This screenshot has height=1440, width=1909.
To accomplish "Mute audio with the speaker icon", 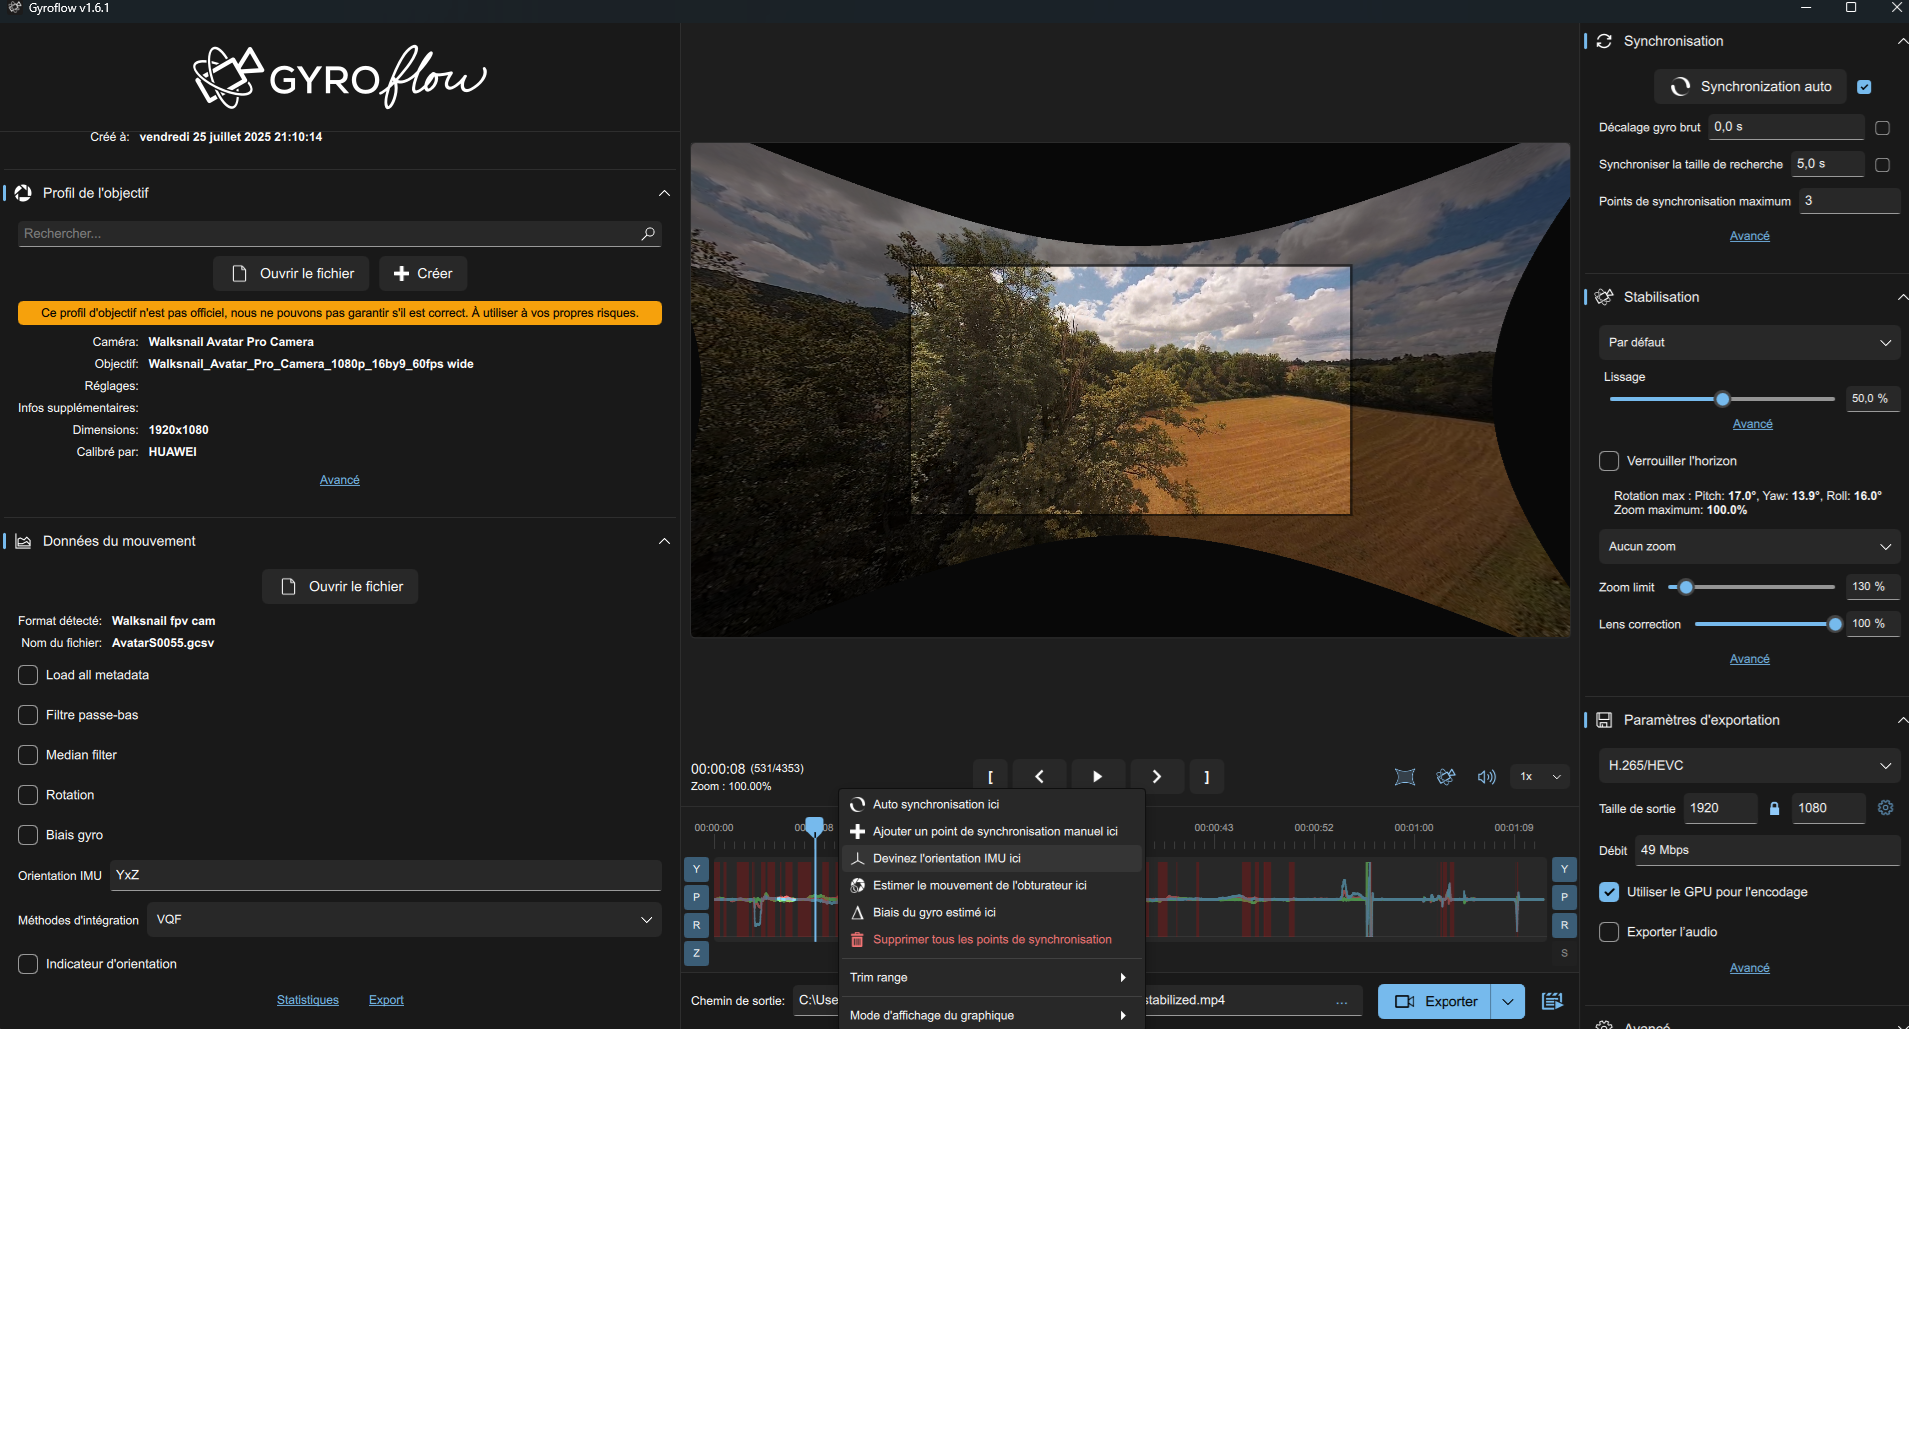I will click(1486, 777).
